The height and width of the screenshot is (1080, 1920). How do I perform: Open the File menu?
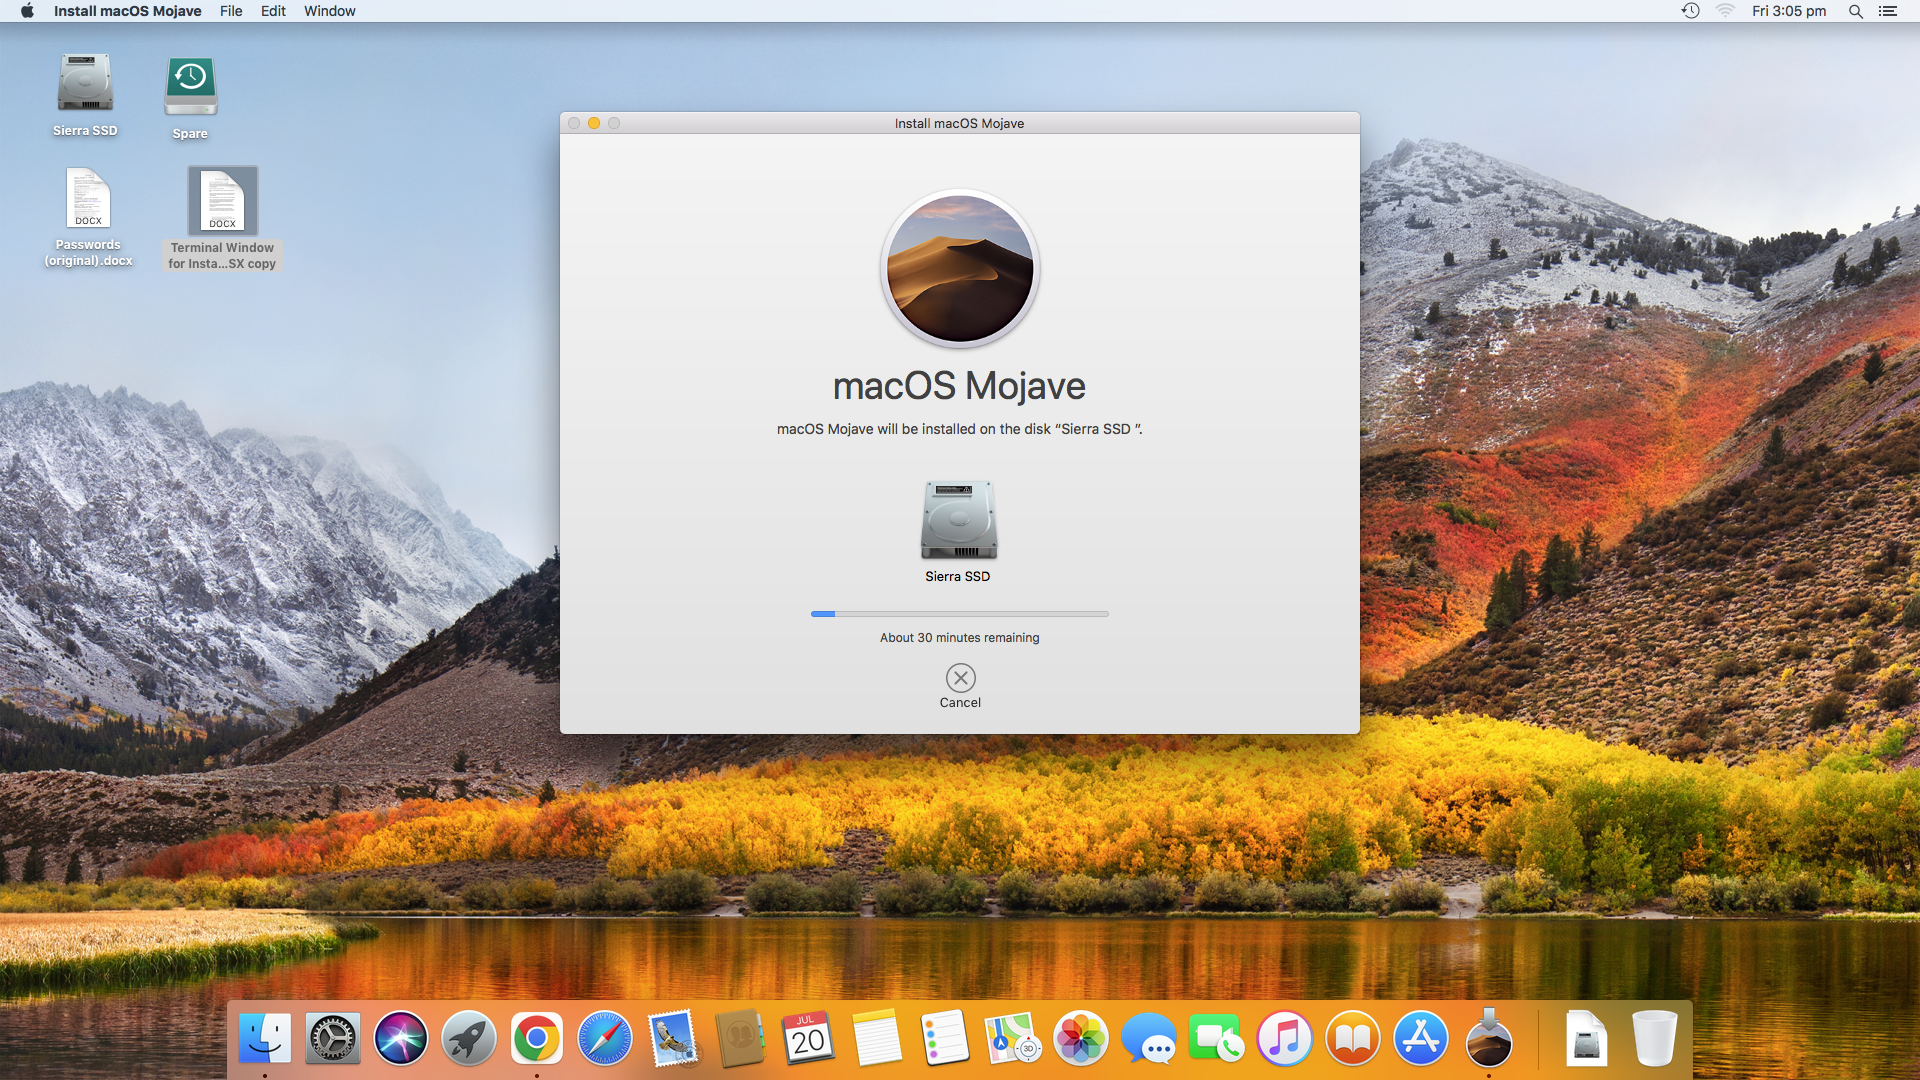231,11
